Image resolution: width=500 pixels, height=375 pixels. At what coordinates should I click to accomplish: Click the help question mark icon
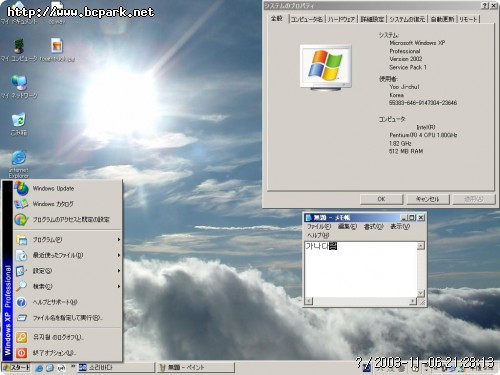pyautogui.click(x=21, y=302)
